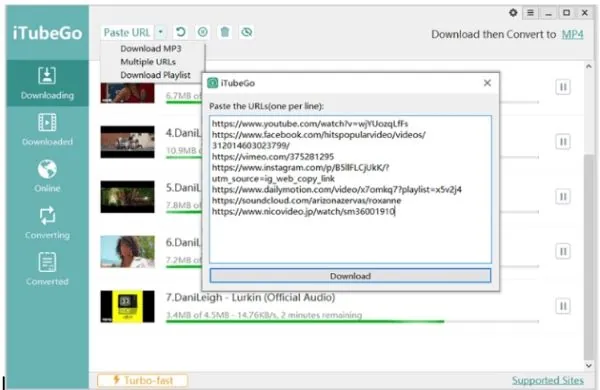
Task: Click the nicovideo.jp URL line in dialog
Action: click(x=303, y=211)
